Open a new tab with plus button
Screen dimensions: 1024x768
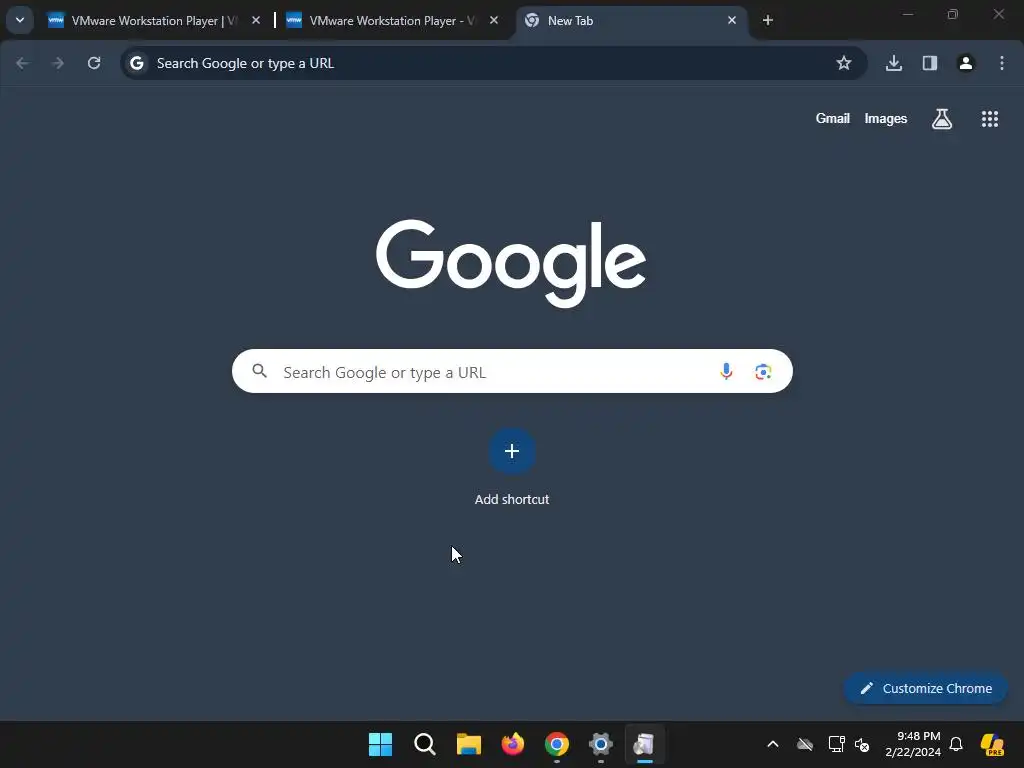point(768,20)
